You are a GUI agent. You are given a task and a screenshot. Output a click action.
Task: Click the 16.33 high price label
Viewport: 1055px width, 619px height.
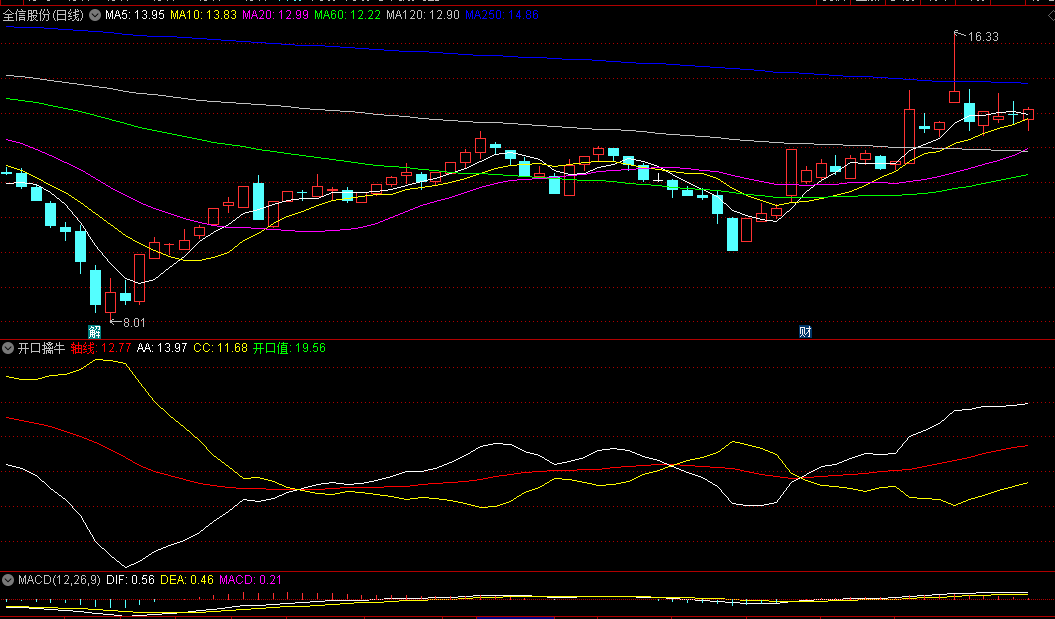tap(983, 37)
